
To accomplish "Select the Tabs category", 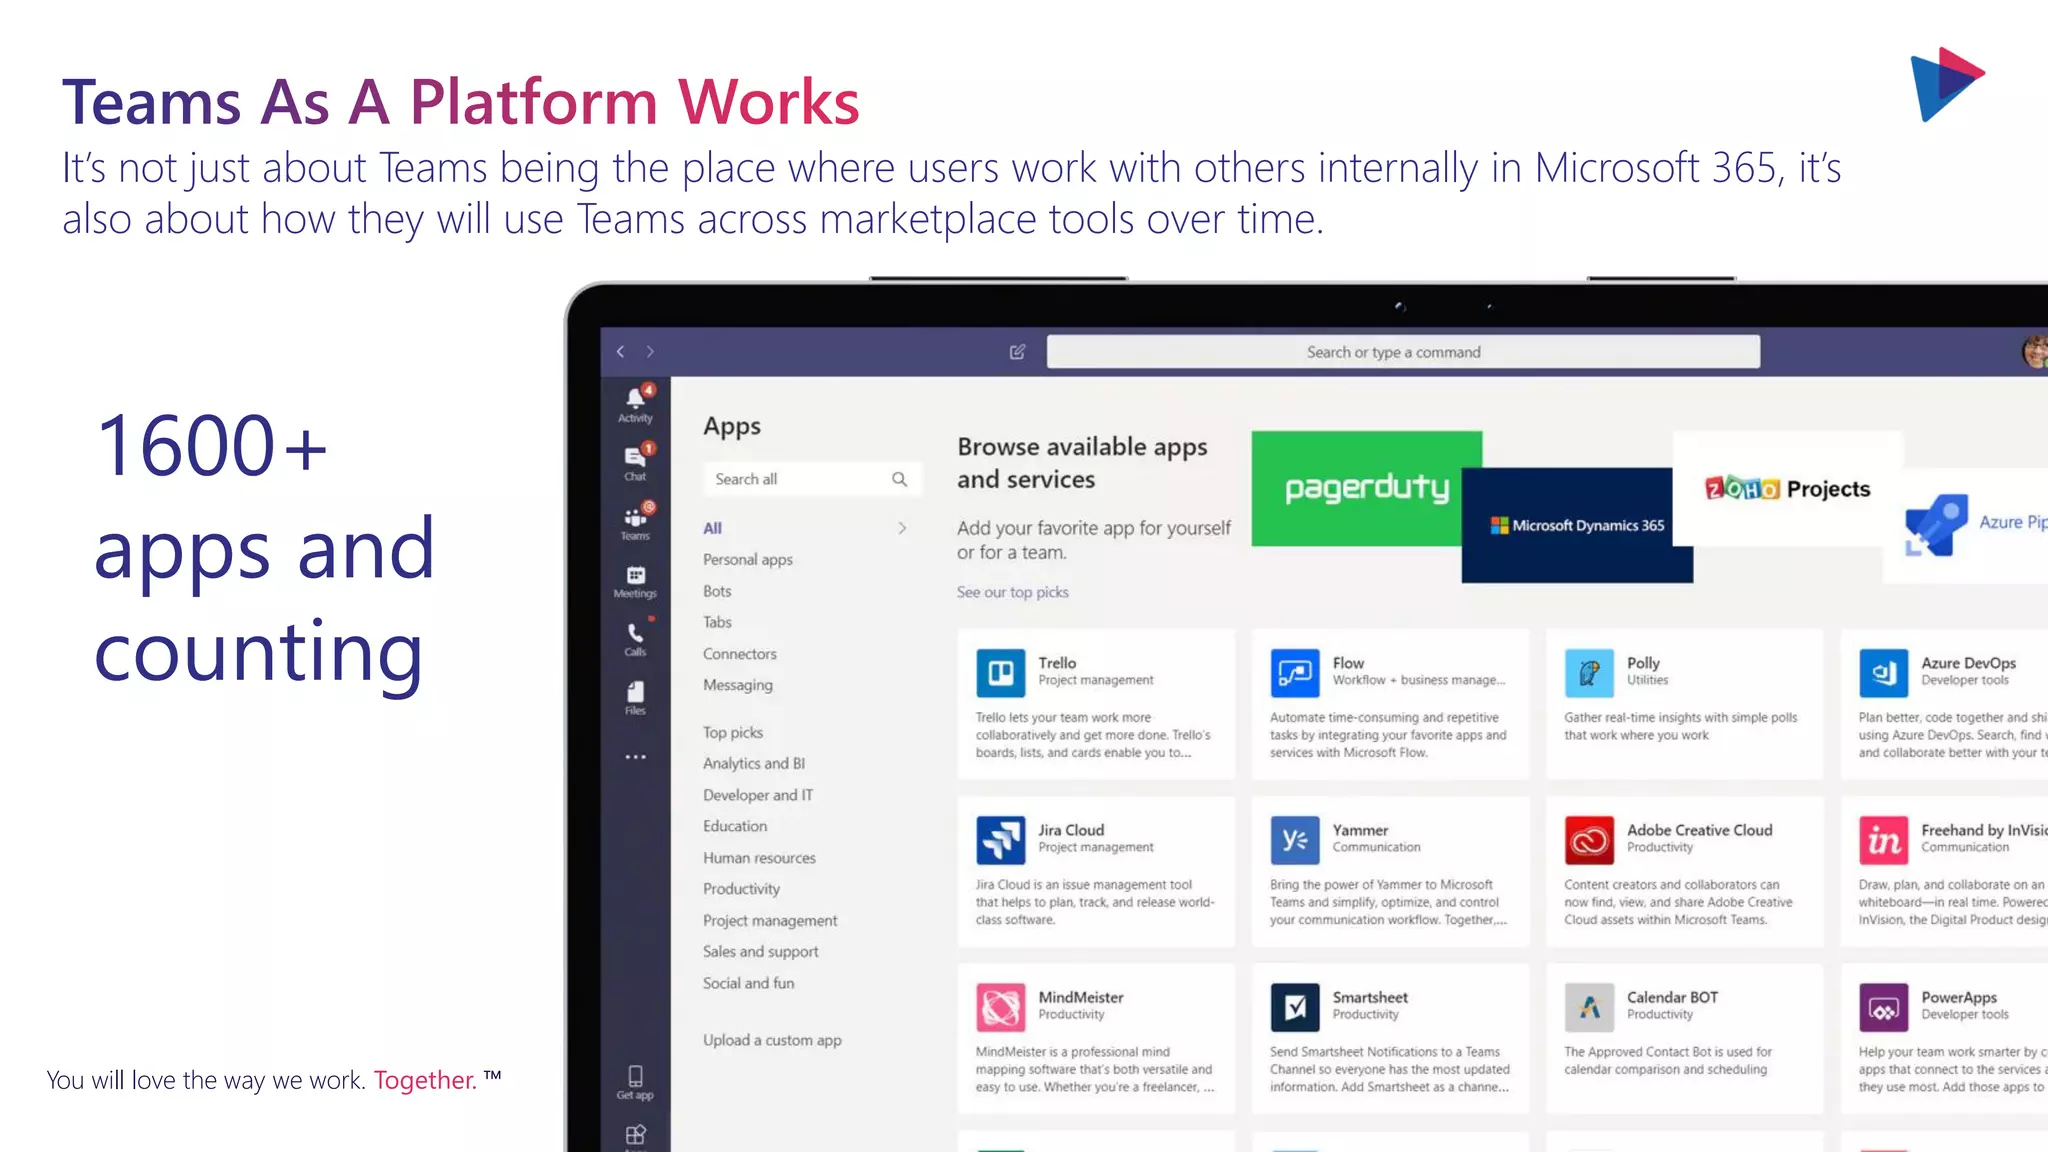I will coord(717,622).
